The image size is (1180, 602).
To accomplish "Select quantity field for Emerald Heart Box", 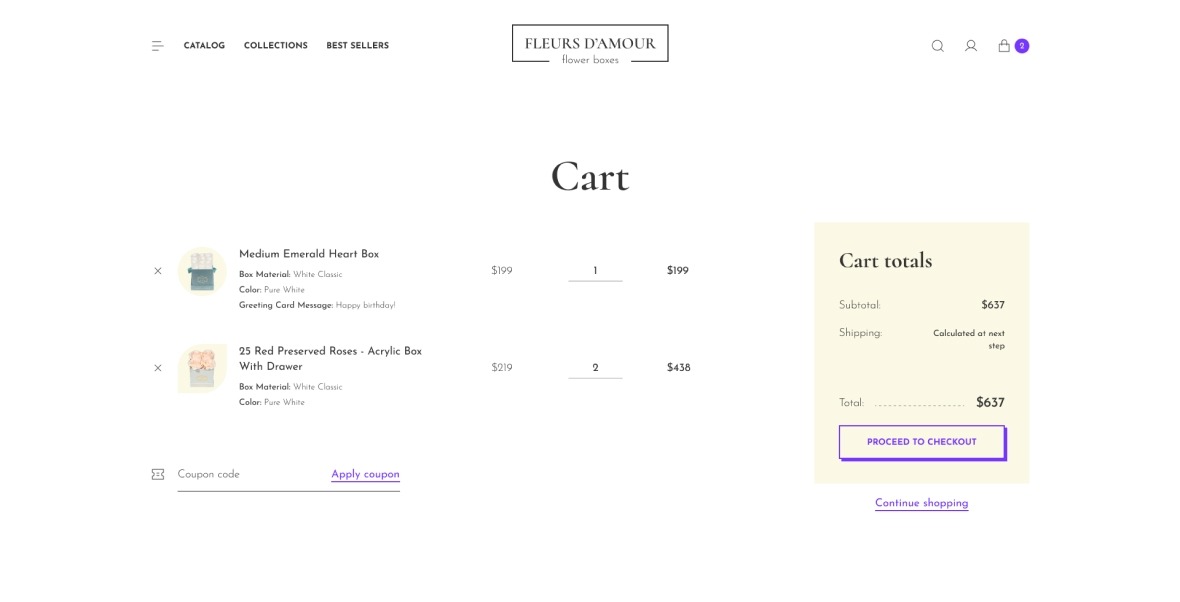I will [x=595, y=271].
